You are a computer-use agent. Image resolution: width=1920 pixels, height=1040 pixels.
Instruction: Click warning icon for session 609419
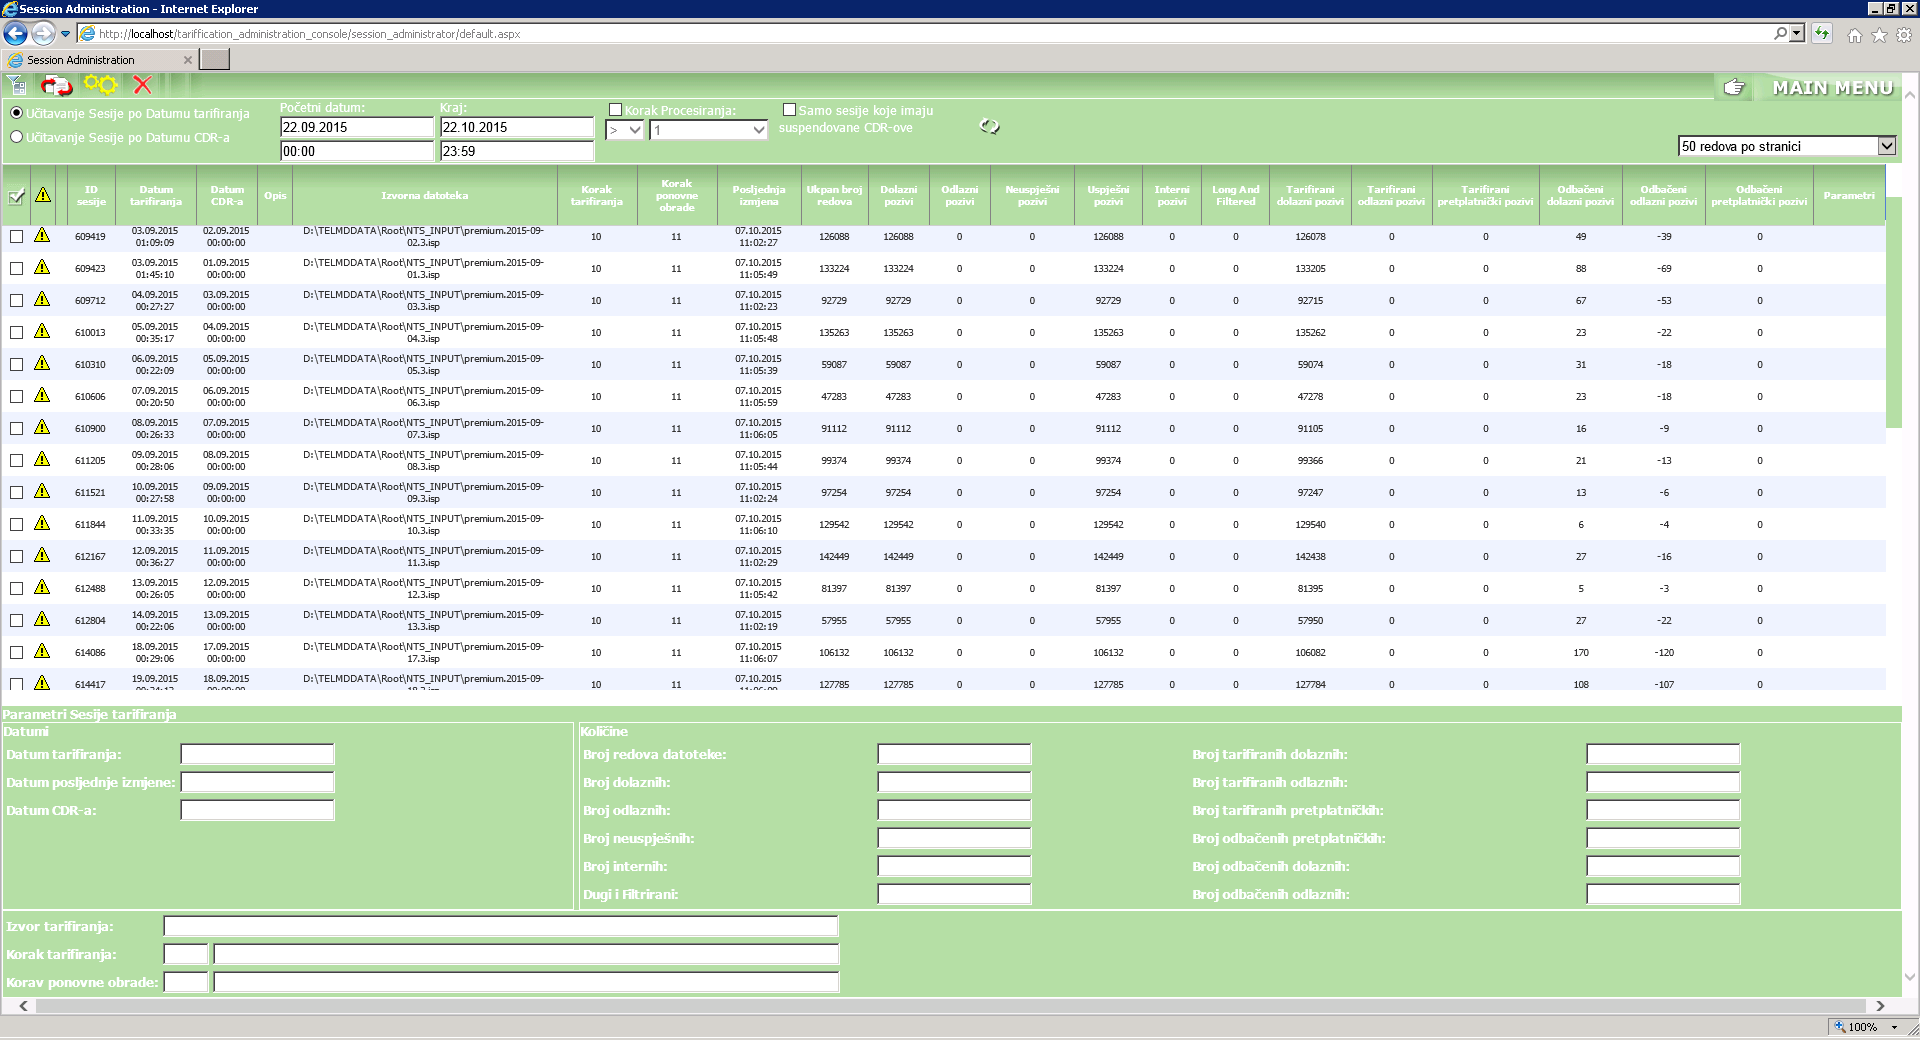[x=42, y=235]
